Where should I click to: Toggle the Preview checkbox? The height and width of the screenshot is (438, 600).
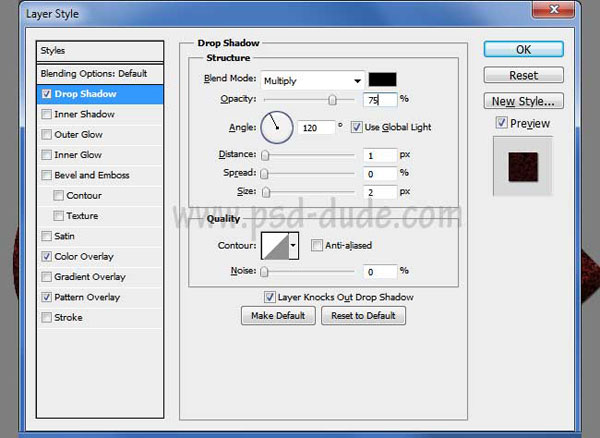[x=501, y=123]
